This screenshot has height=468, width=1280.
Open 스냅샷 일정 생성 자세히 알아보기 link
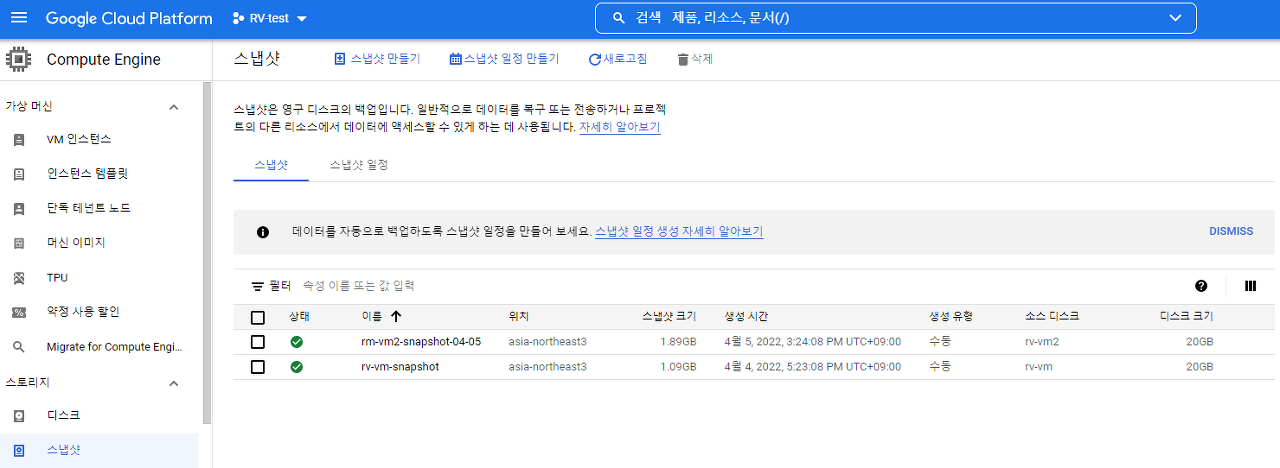tap(679, 232)
